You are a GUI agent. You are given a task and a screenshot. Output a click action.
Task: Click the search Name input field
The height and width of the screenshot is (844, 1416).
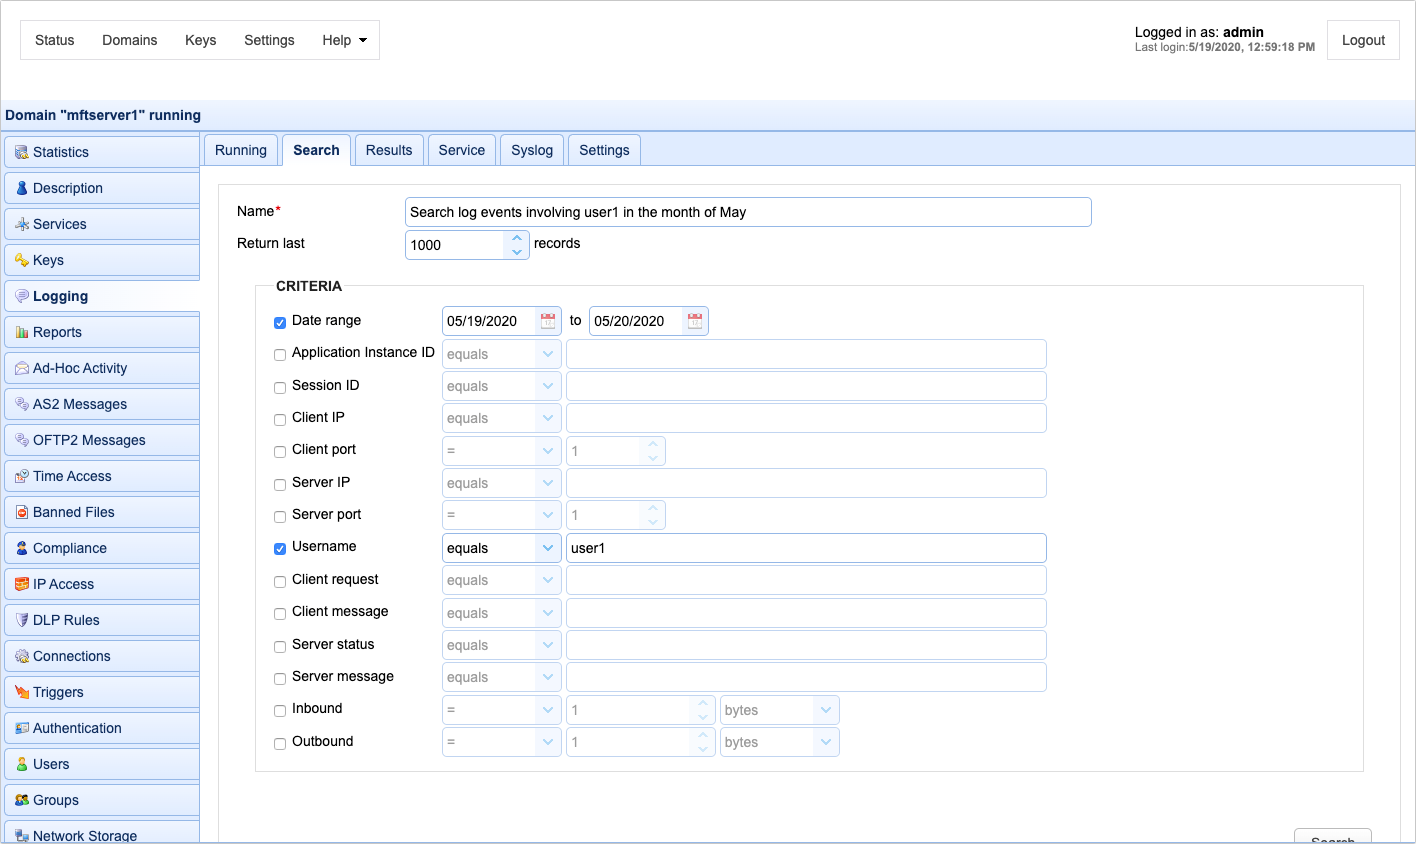748,212
